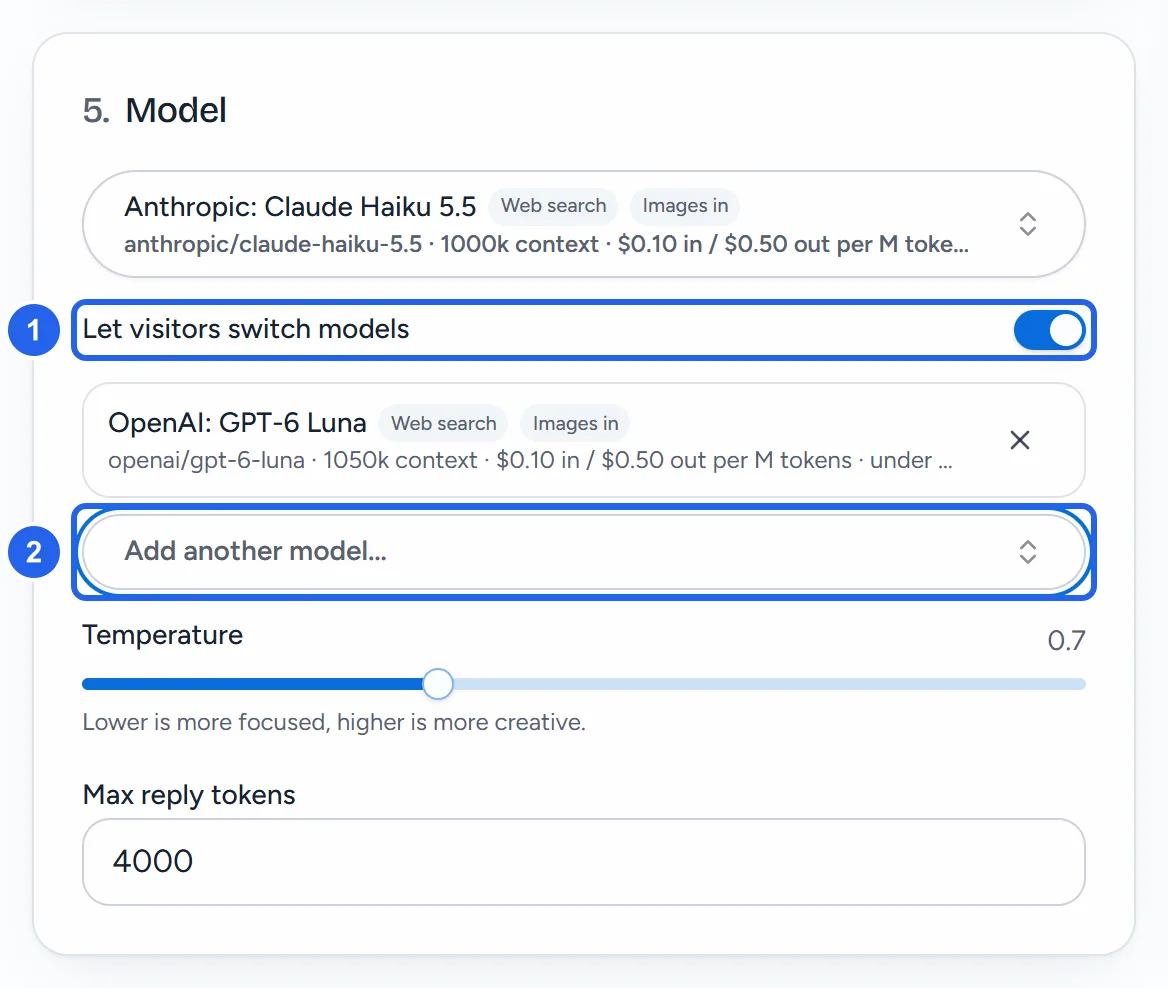Click the openai/gpt-6-luna details line
Image resolution: width=1168 pixels, height=988 pixels.
[530, 460]
